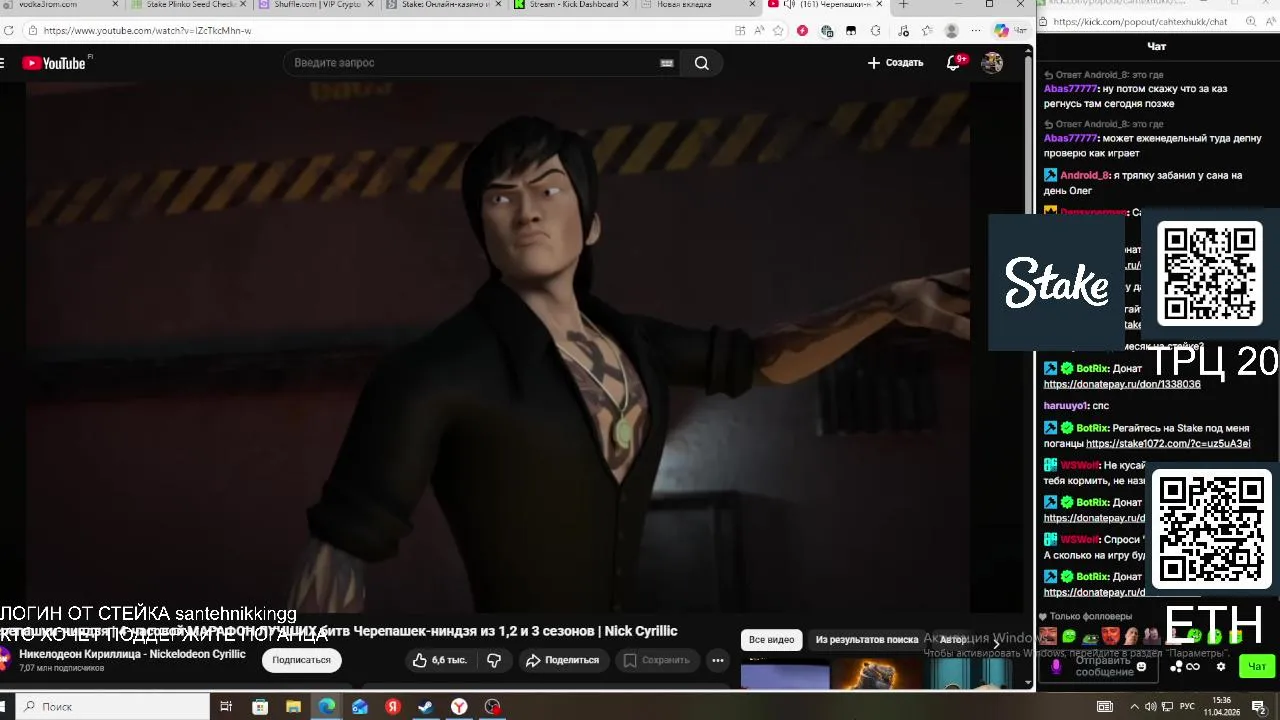Click the three-dots bubbles icon in chat footer

click(1177, 667)
